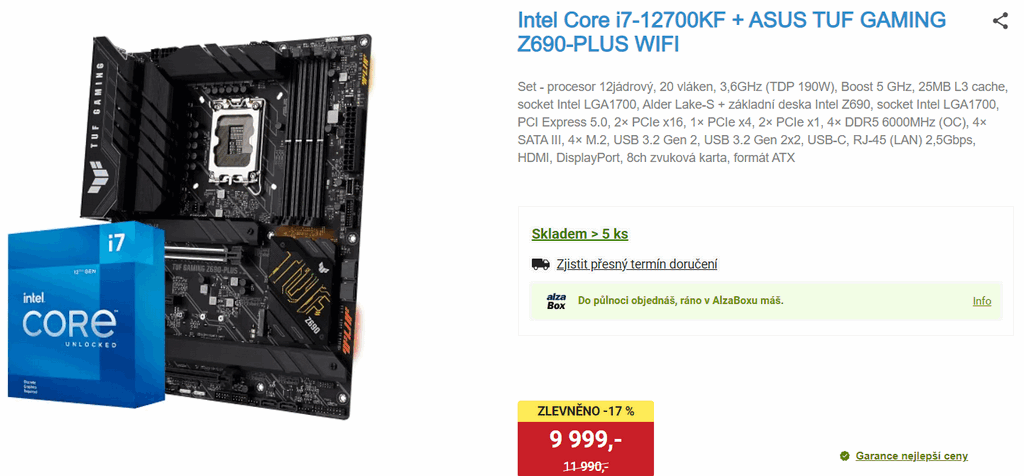Click the delivery truck icon

[x=540, y=264]
